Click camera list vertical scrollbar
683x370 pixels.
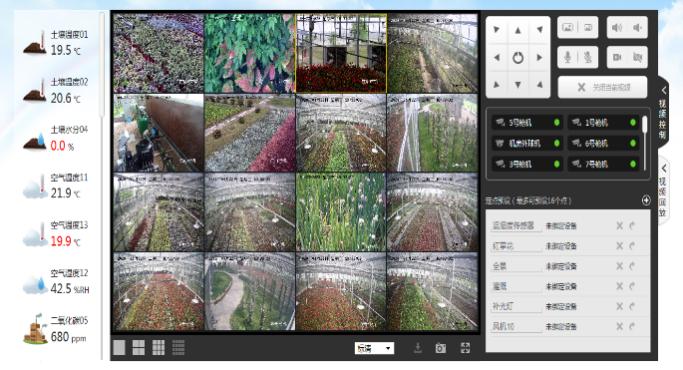[645, 124]
